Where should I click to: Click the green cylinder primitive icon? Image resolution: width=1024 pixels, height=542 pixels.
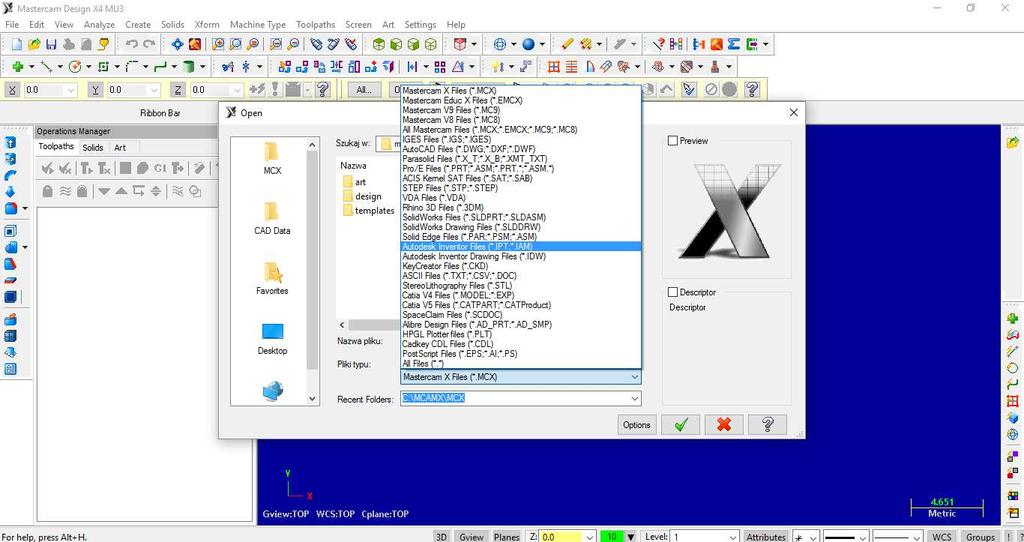pyautogui.click(x=189, y=67)
